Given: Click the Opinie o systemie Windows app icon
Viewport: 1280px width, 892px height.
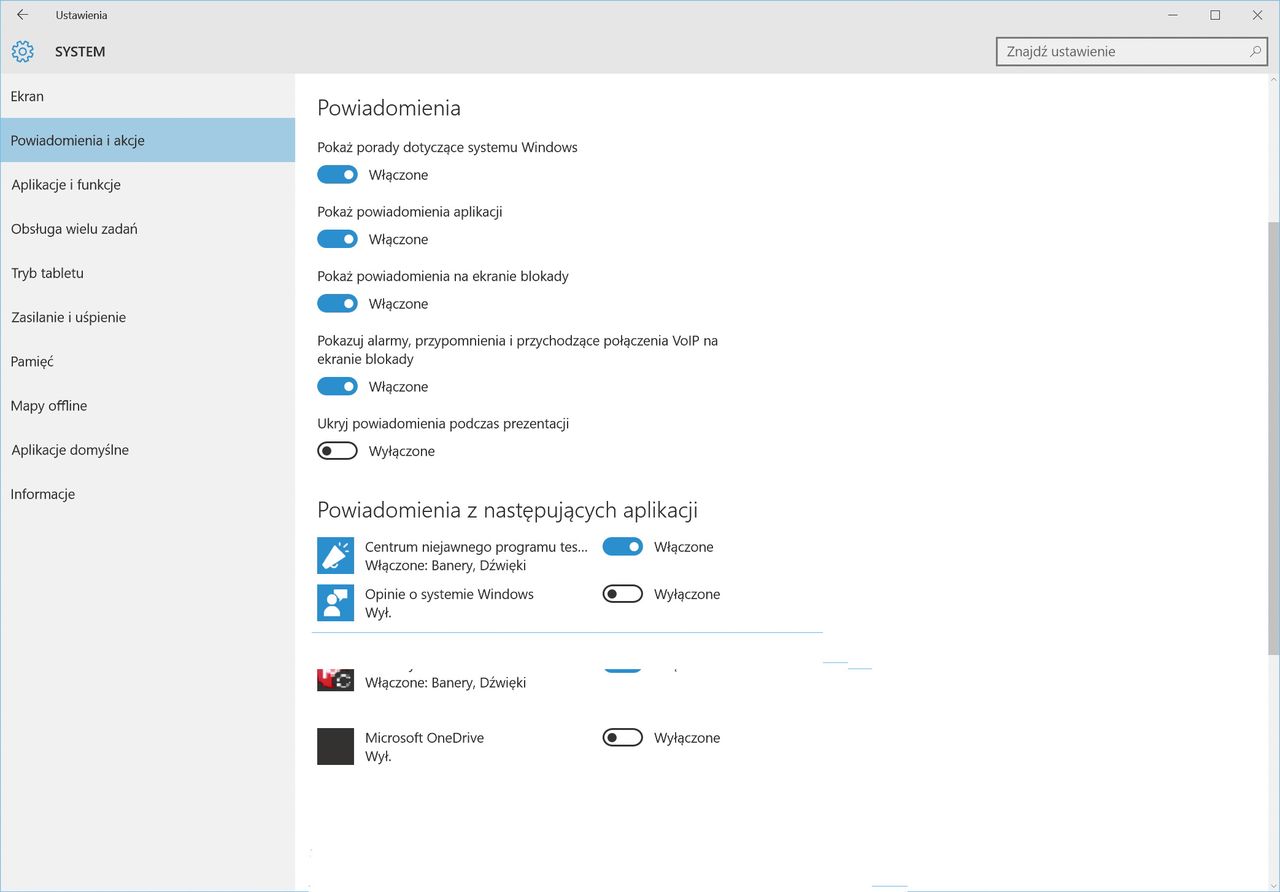Looking at the screenshot, I should point(336,603).
